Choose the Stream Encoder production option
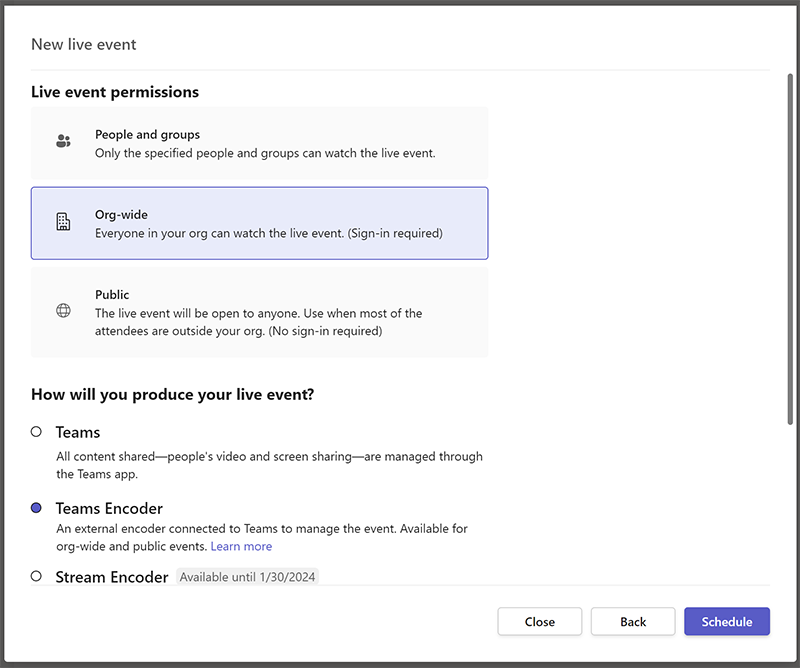 [36, 577]
